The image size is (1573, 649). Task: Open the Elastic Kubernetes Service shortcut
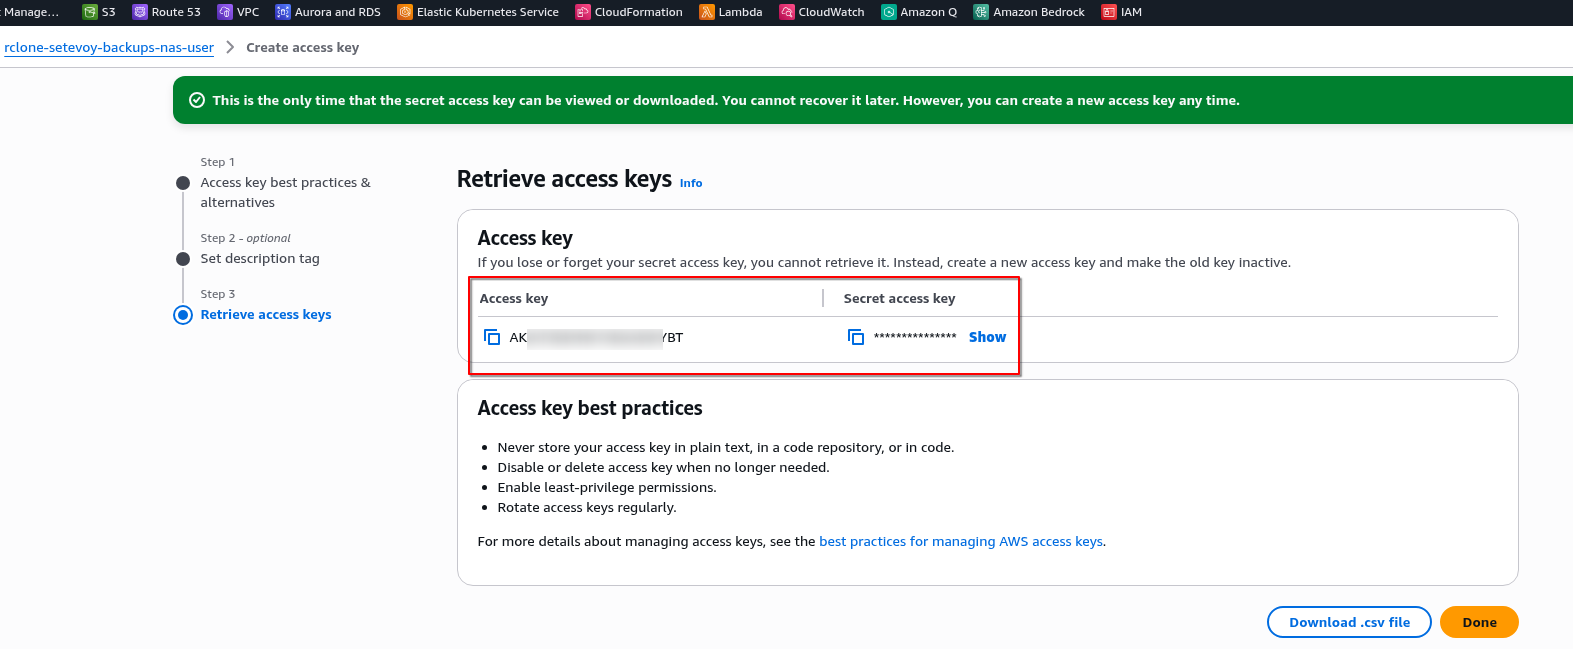click(x=405, y=12)
